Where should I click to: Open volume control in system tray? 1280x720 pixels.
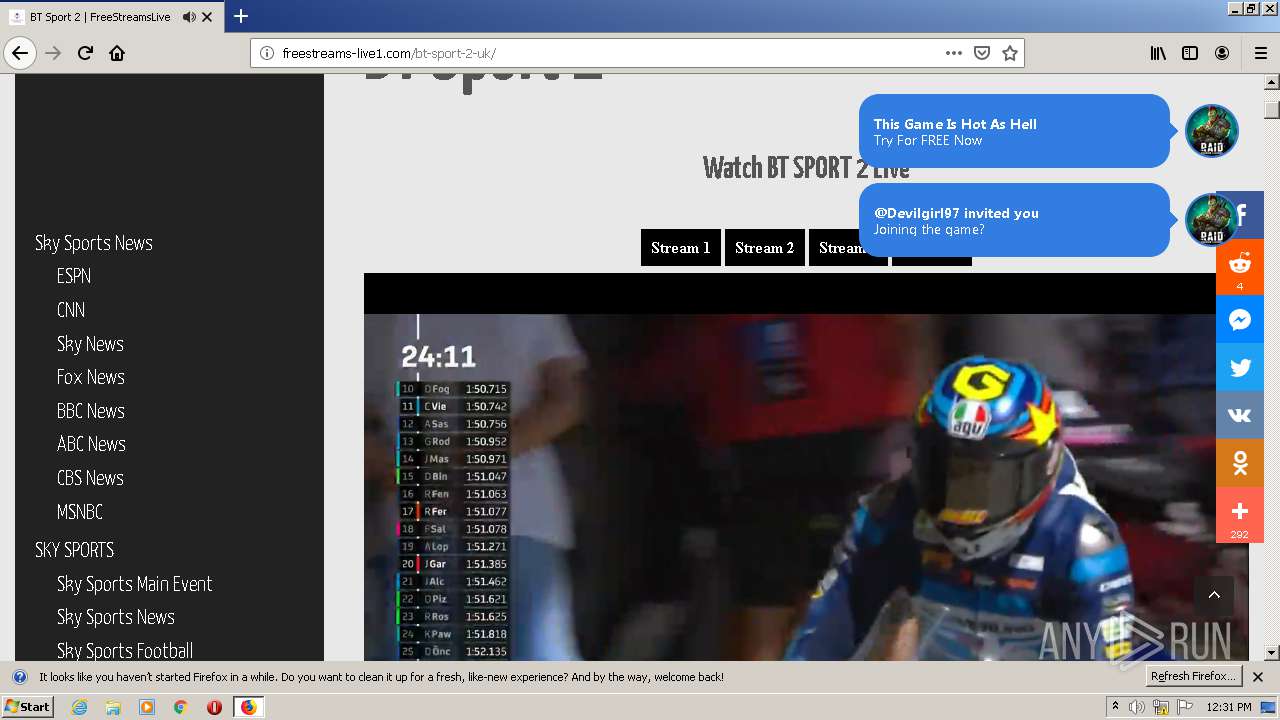[x=1137, y=707]
